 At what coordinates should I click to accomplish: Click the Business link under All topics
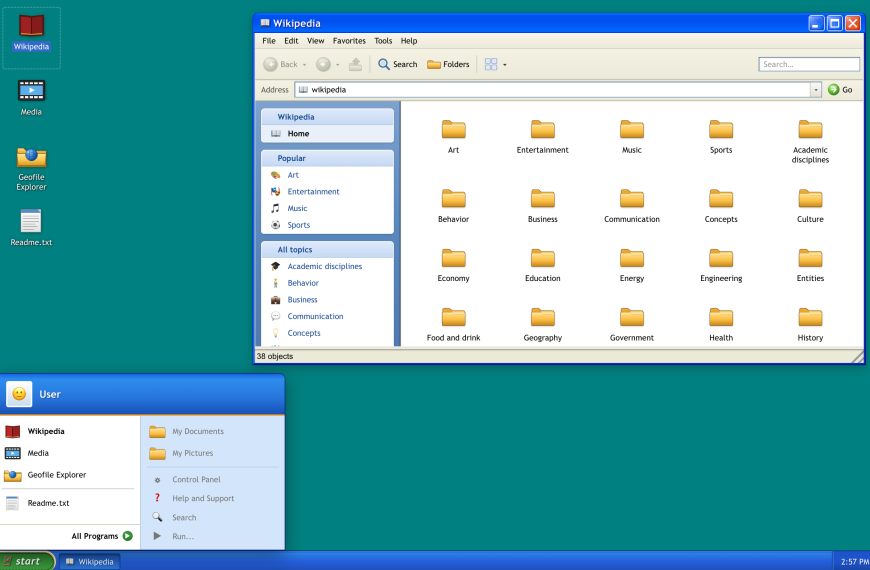[x=302, y=300]
